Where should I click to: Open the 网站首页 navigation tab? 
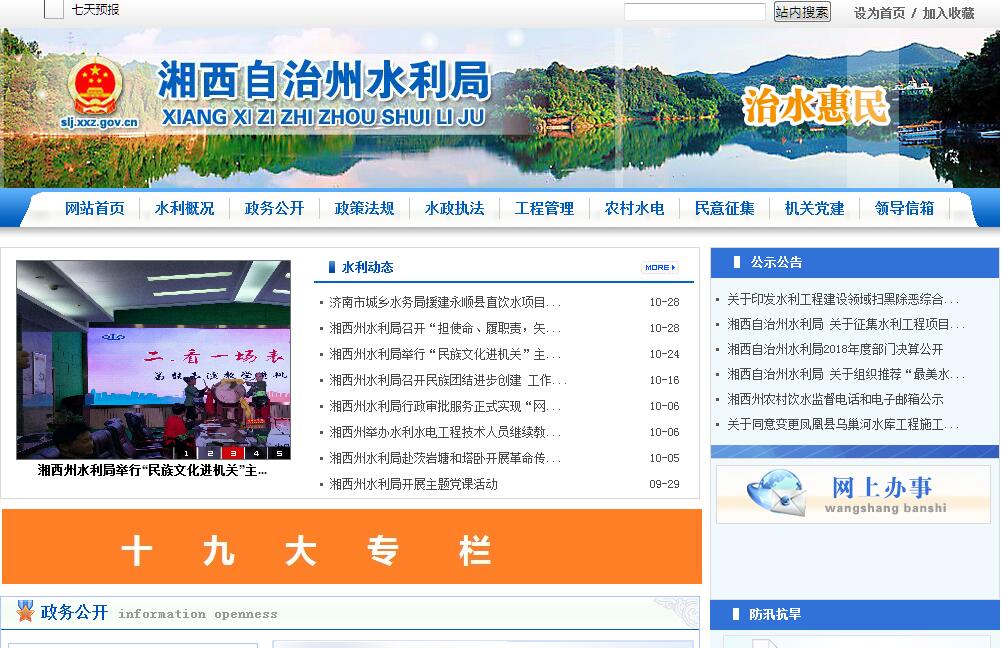coord(95,209)
